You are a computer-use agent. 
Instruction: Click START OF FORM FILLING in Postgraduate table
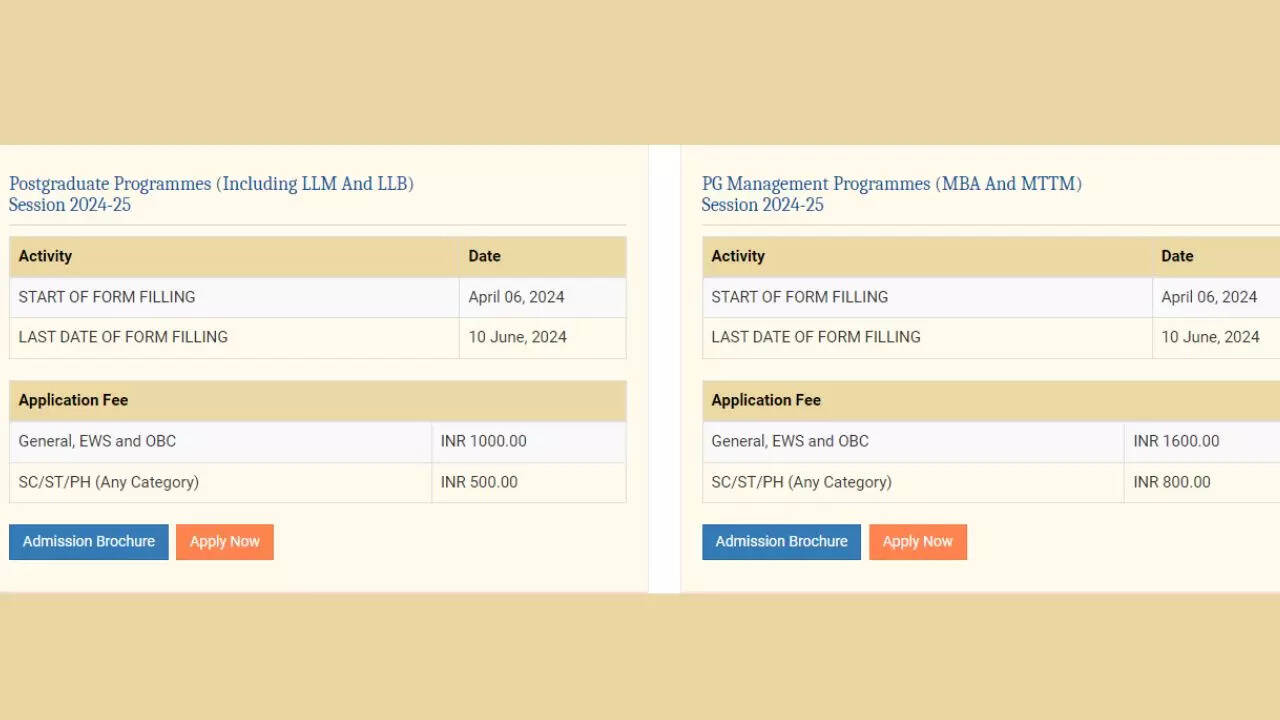[x=107, y=297]
